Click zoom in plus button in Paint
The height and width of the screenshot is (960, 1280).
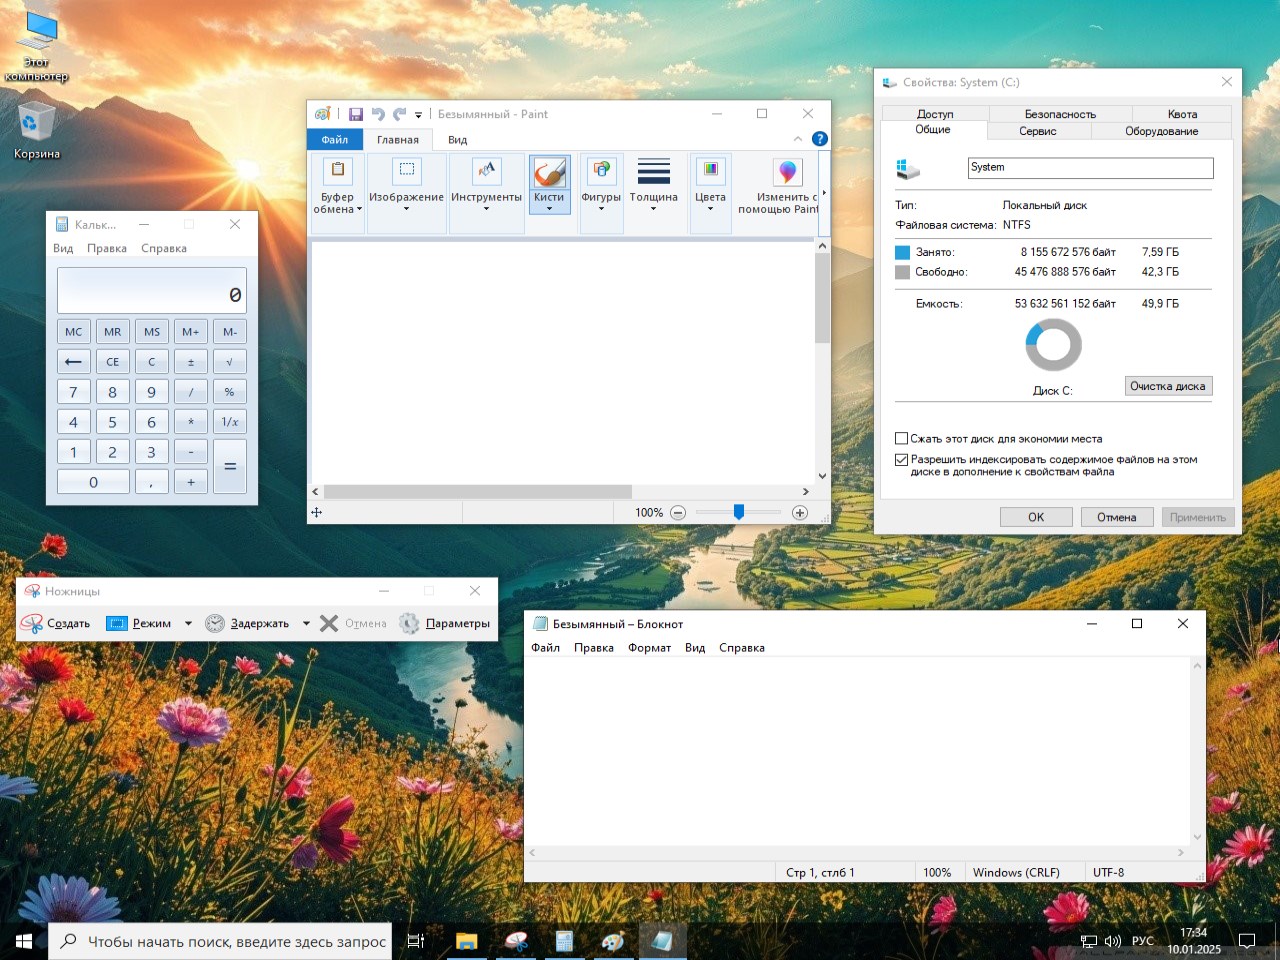click(800, 512)
